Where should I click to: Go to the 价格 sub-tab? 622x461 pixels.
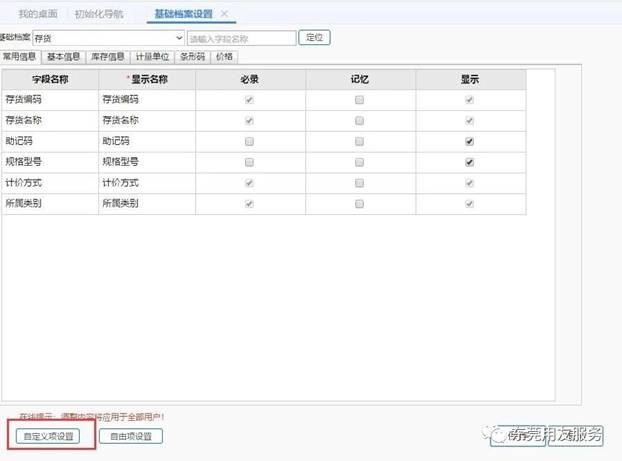click(x=225, y=57)
